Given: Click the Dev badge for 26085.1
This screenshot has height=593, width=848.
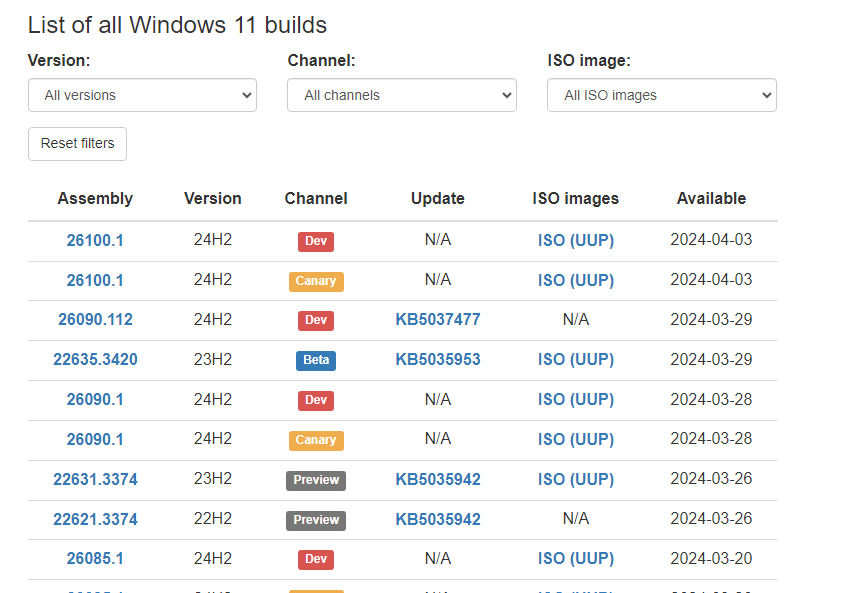Looking at the screenshot, I should coord(316,559).
